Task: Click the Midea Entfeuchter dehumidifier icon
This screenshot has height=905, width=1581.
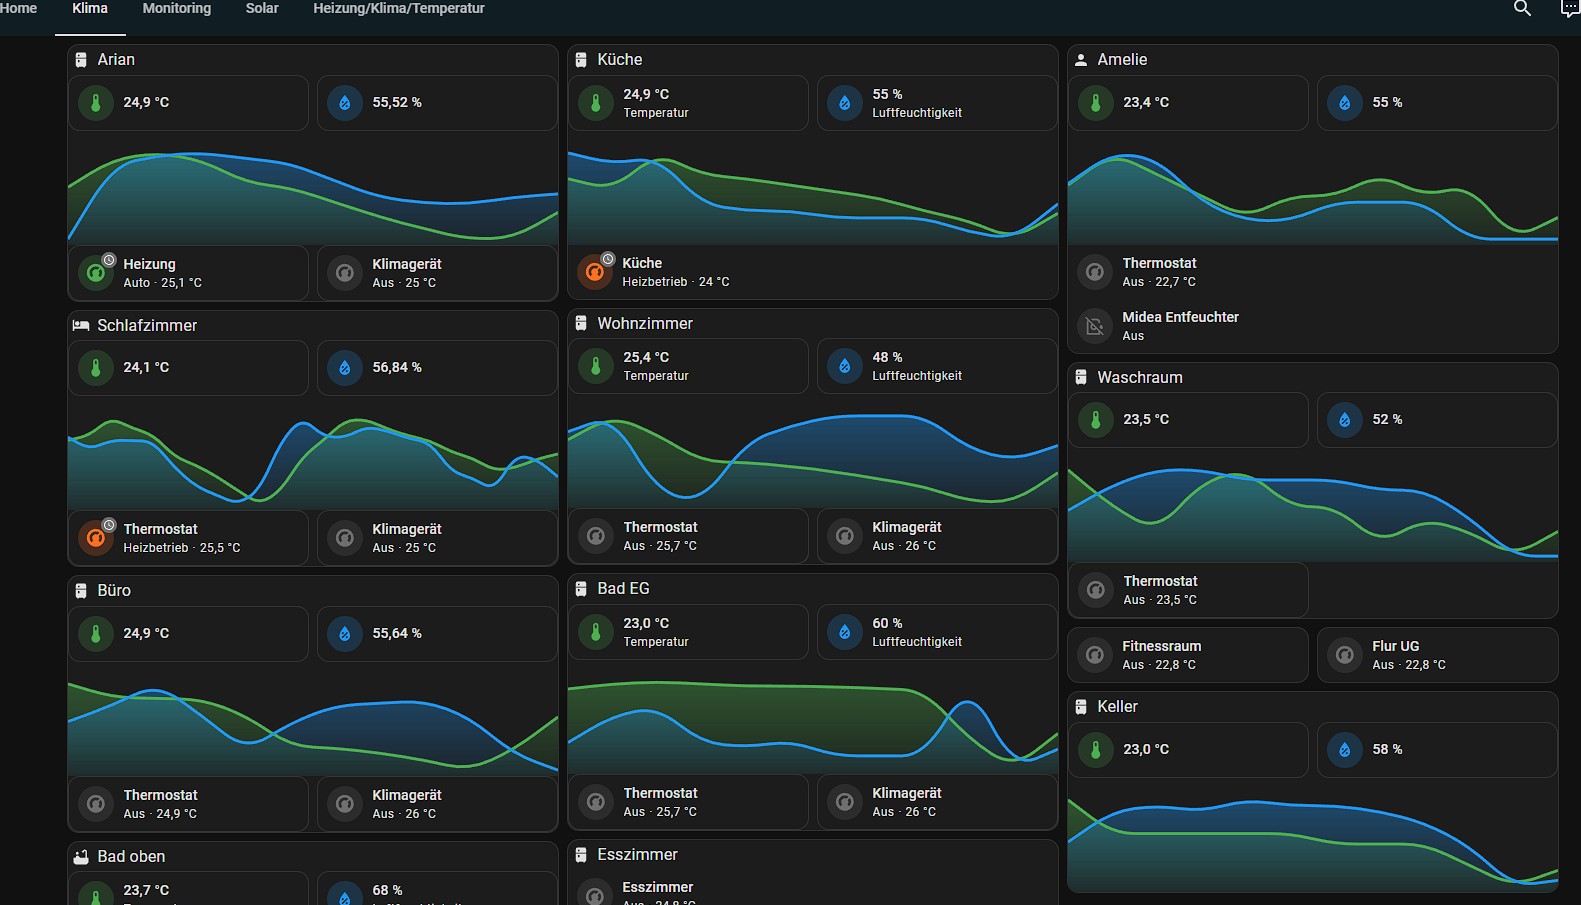Action: click(x=1095, y=326)
